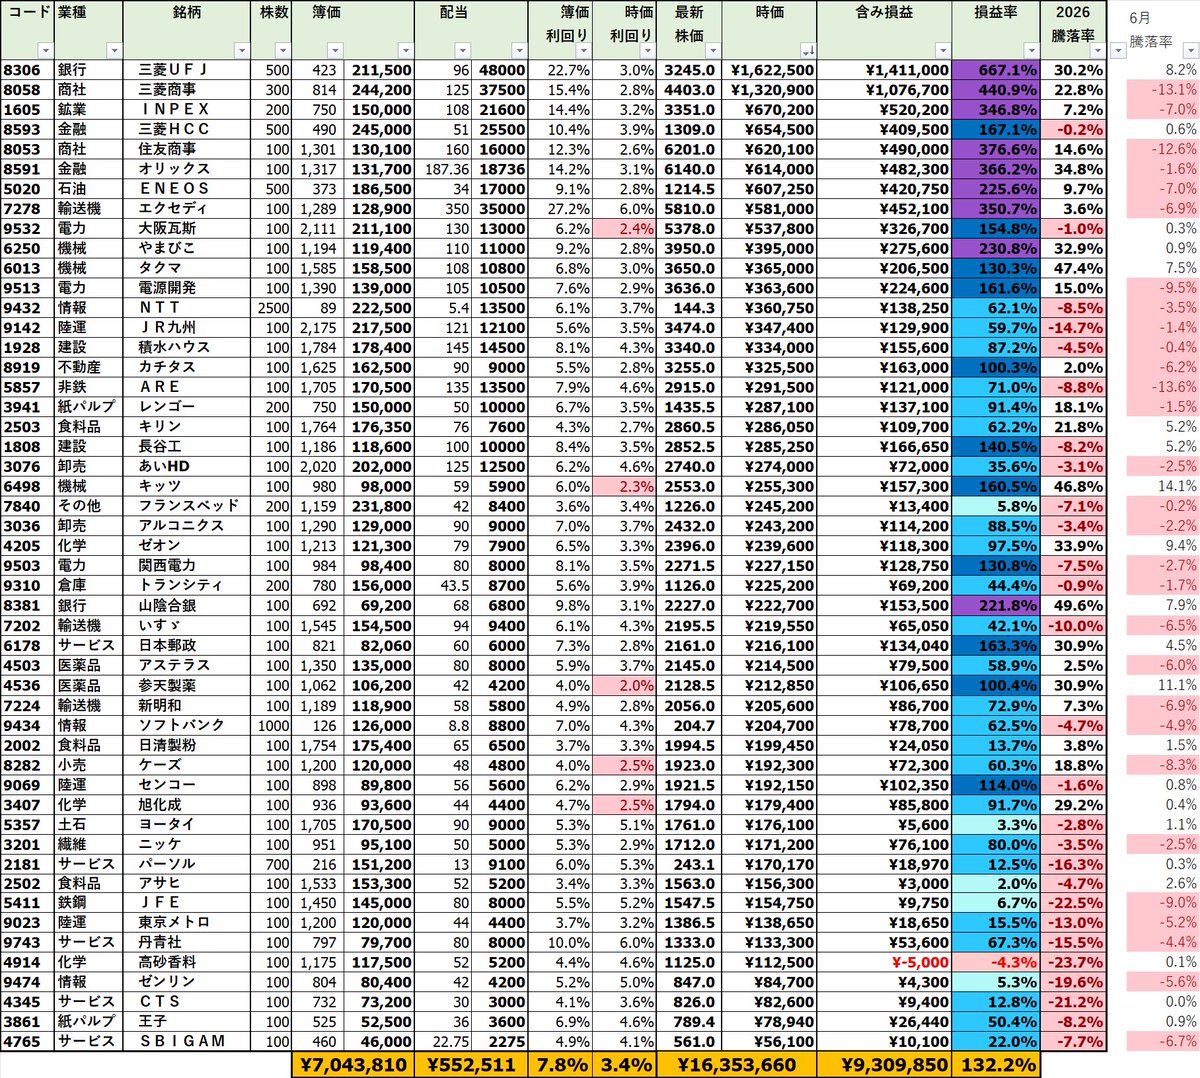Select the JR九州 name cell
Viewport: 1200px width, 1078px height.
(x=186, y=328)
